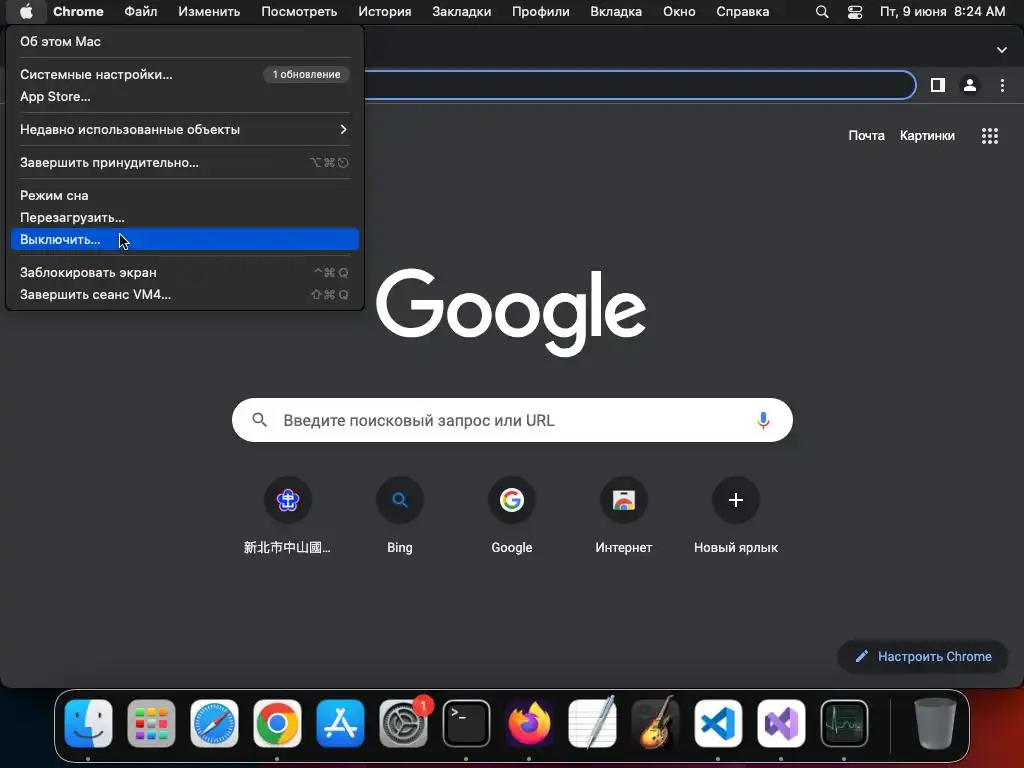Viewport: 1024px width, 768px height.
Task: Open Chrome three-dot menu
Action: pyautogui.click(x=1002, y=85)
